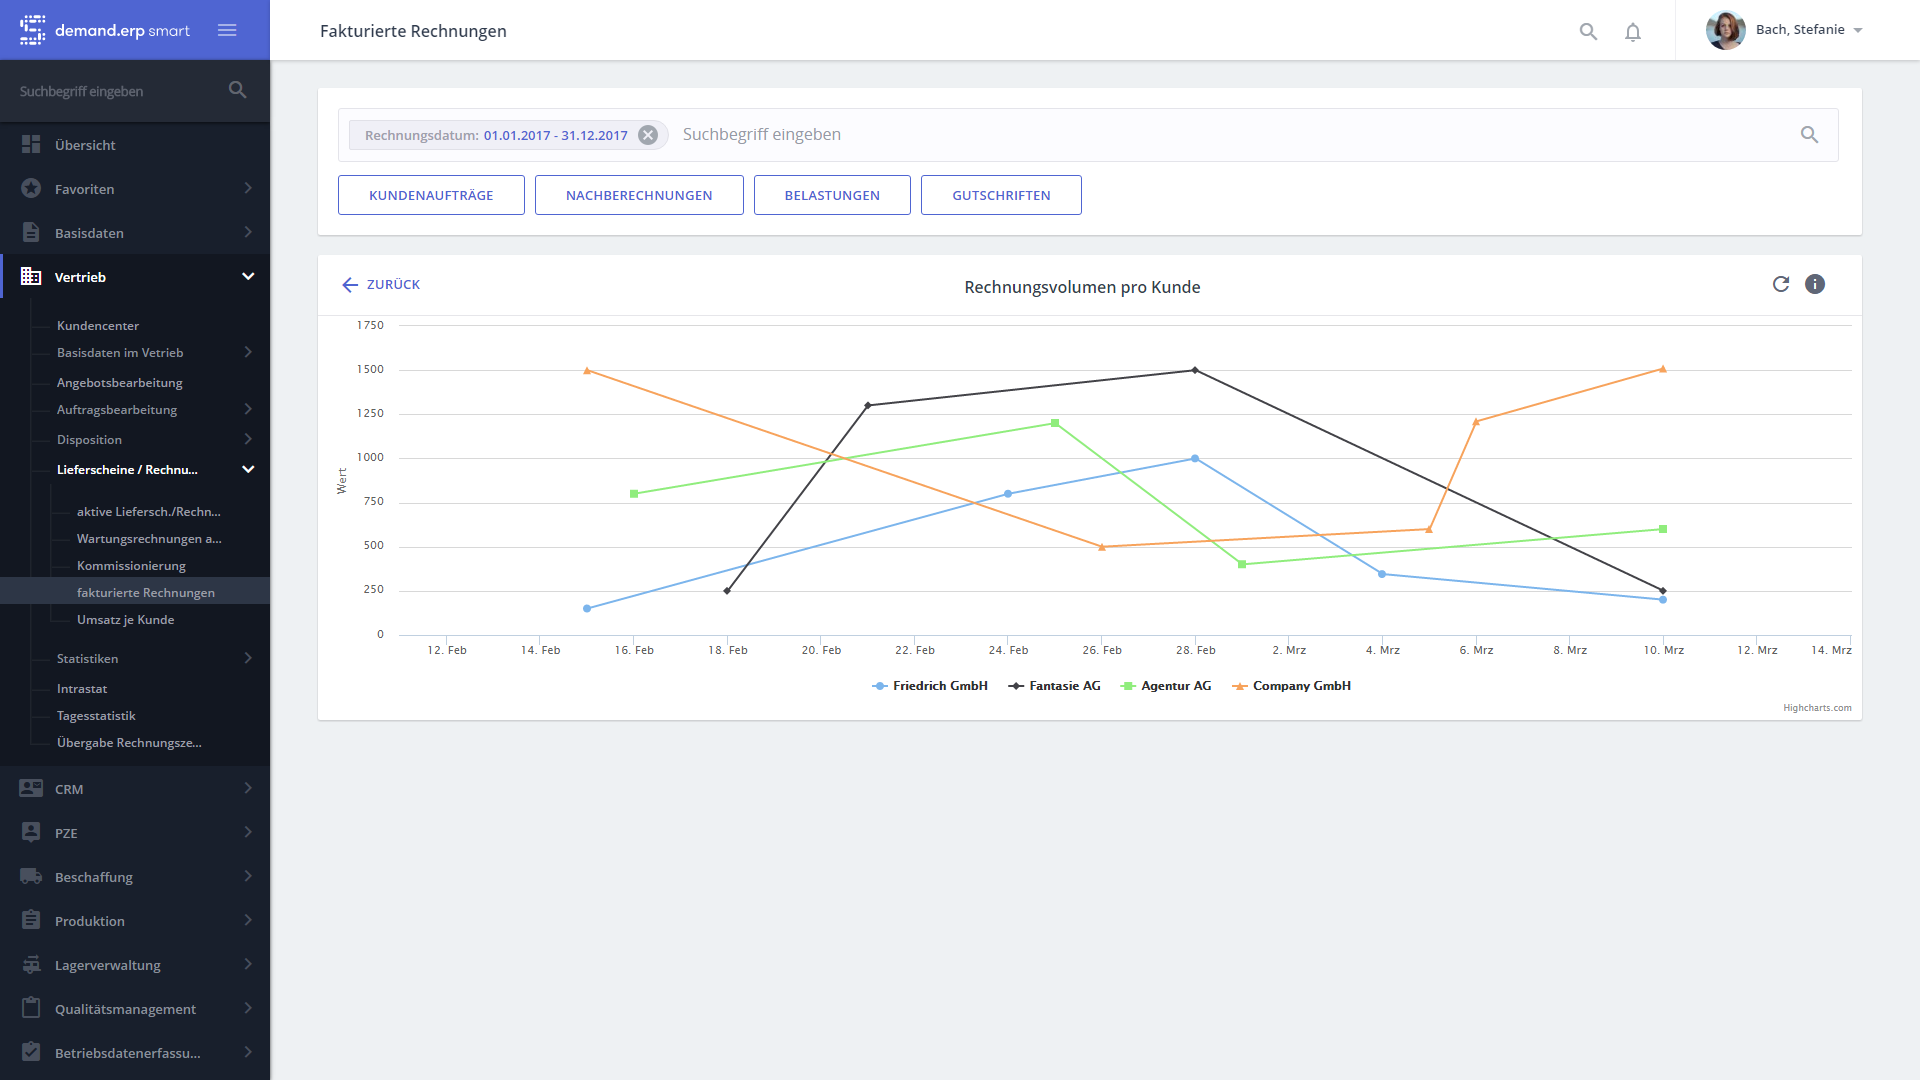The height and width of the screenshot is (1080, 1920).
Task: Show the chart info icon
Action: coord(1815,284)
